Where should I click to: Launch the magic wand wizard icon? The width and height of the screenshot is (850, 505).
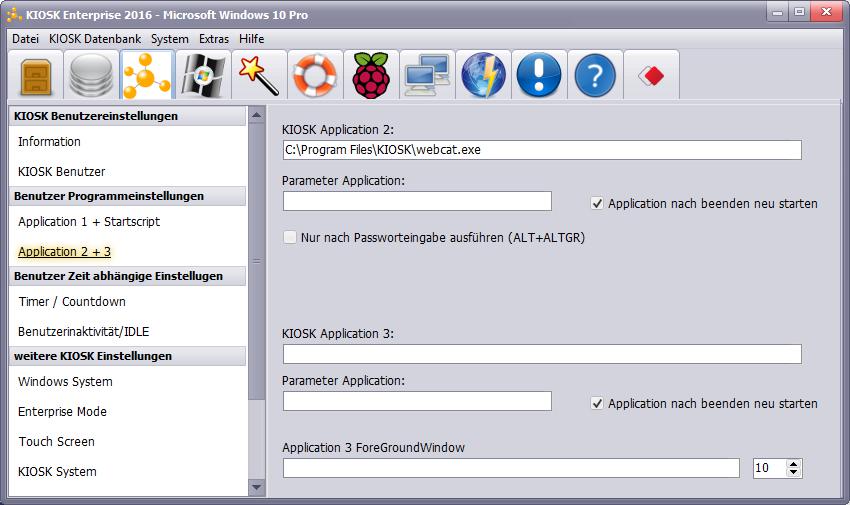259,75
